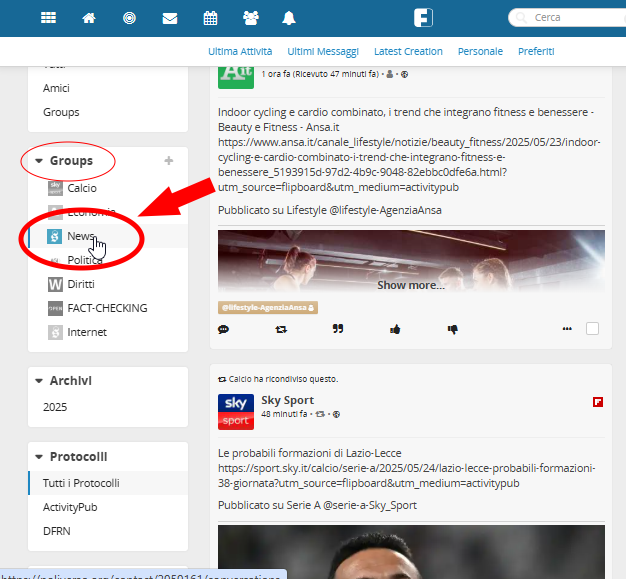Switch to Preferiti tab
This screenshot has width=626, height=579.
536,52
